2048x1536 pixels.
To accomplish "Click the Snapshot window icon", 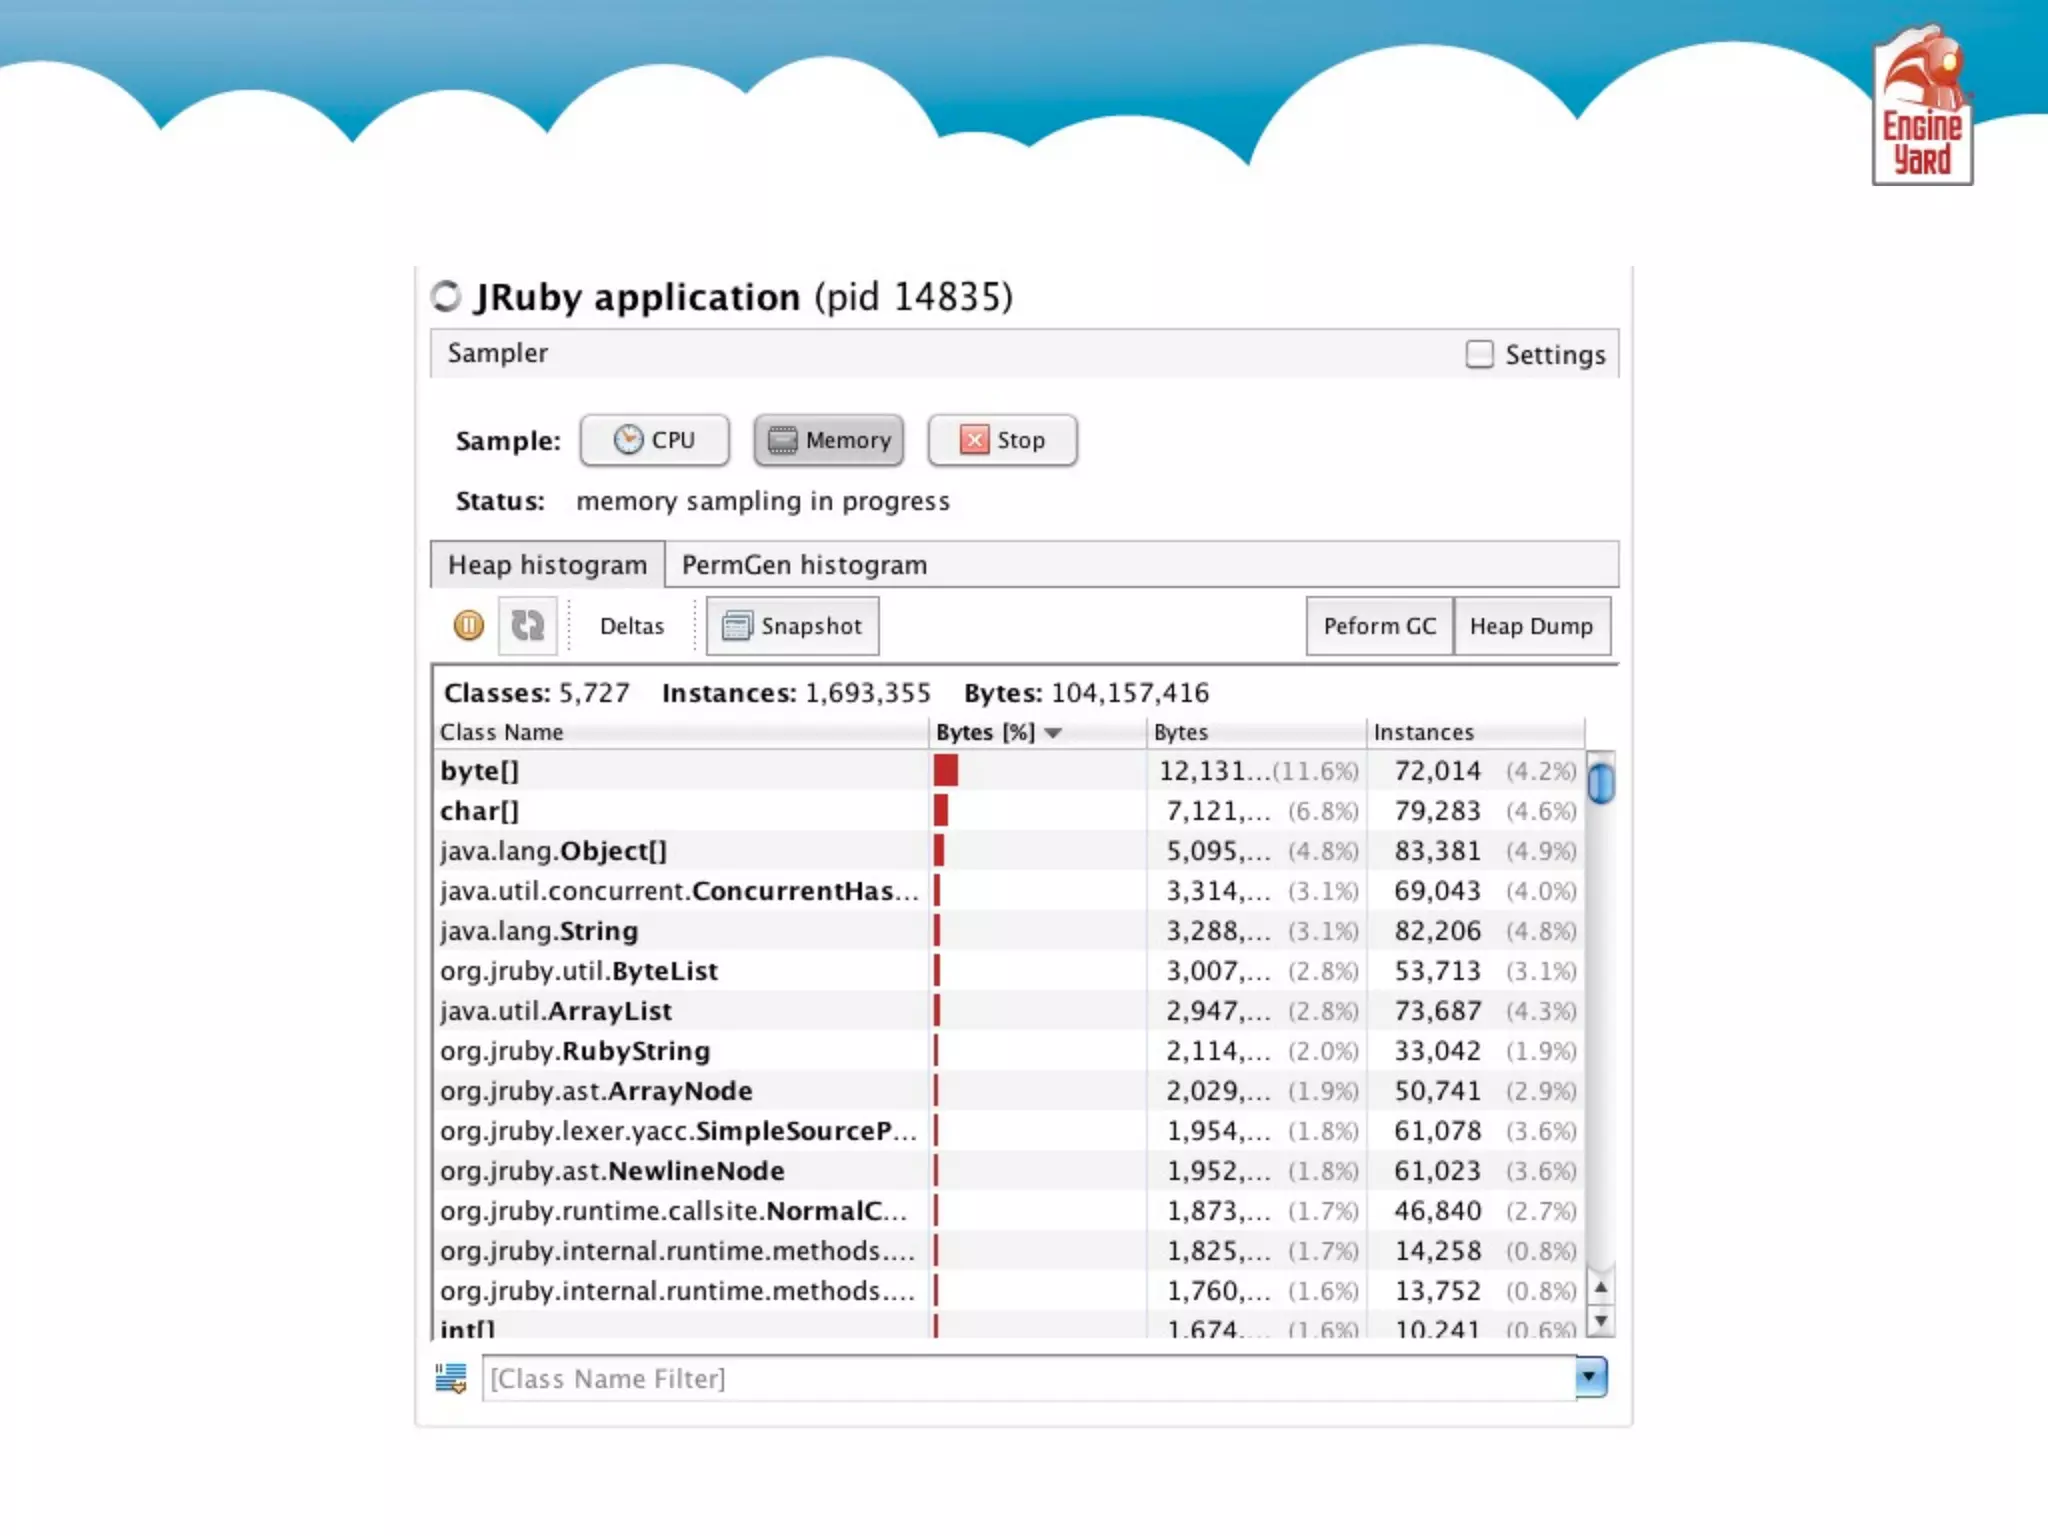I will (x=737, y=626).
